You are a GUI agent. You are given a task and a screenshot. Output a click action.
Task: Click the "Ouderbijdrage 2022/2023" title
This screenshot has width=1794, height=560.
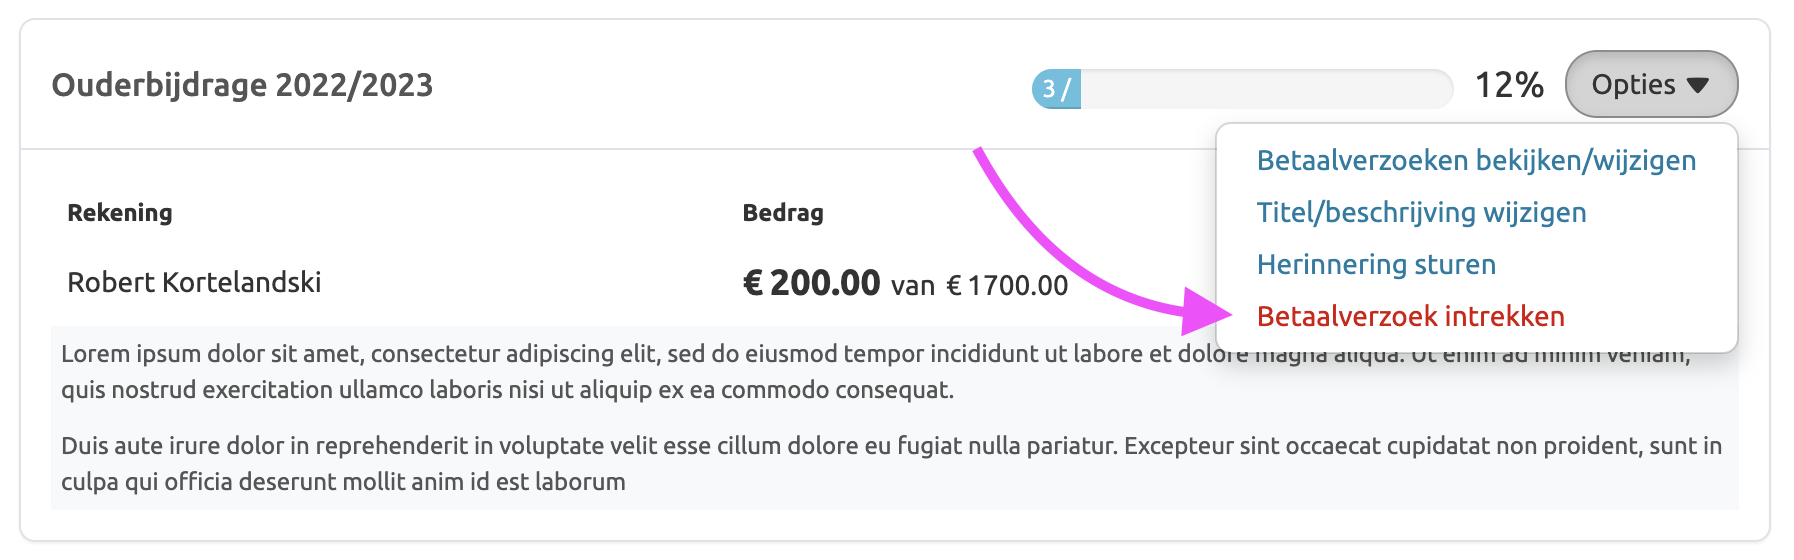242,85
